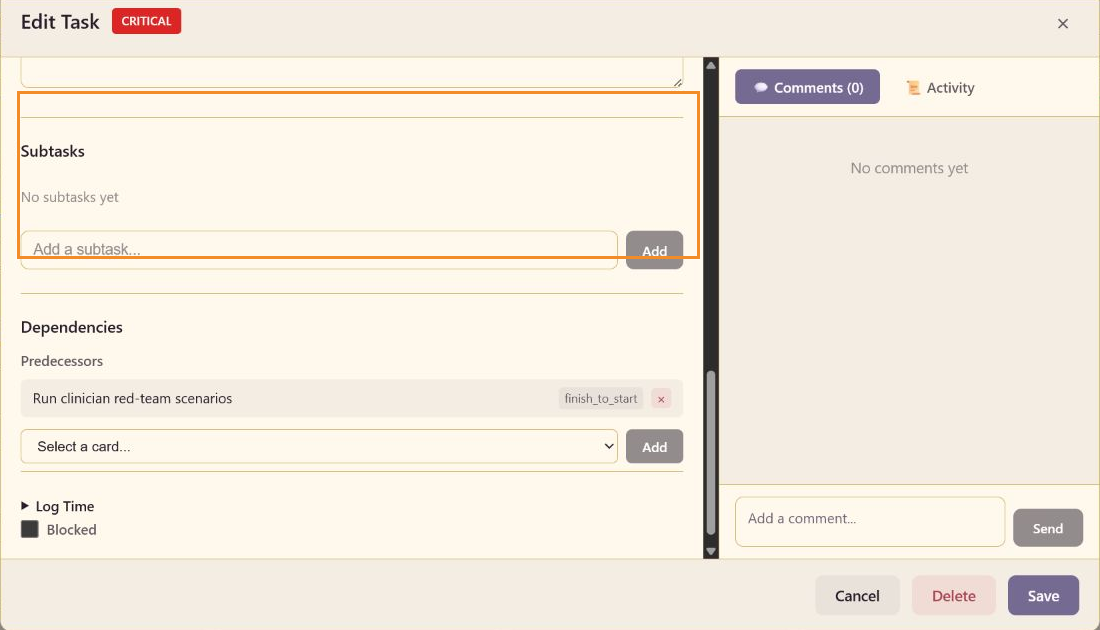Click the No subtasks yet text
The image size is (1100, 630).
[69, 197]
